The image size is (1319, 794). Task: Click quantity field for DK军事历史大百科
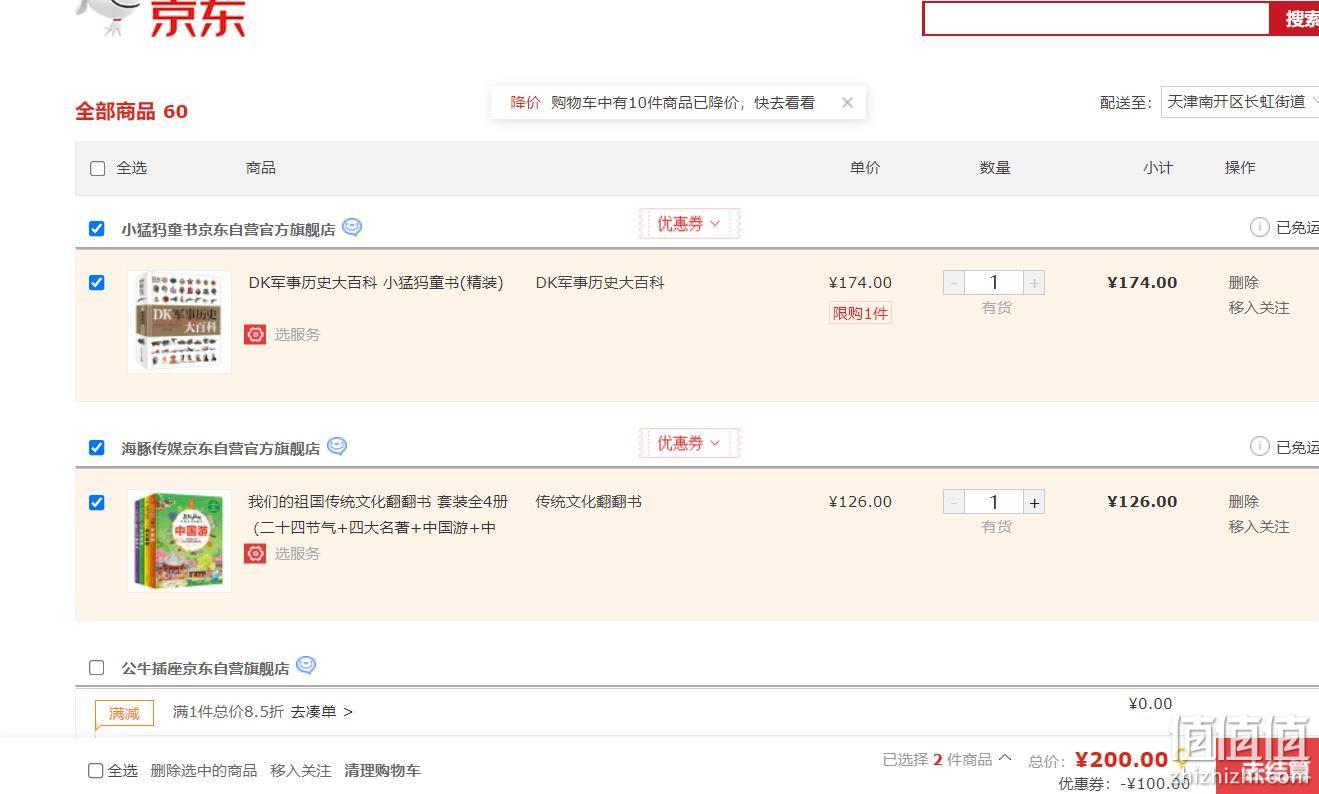[x=994, y=283]
